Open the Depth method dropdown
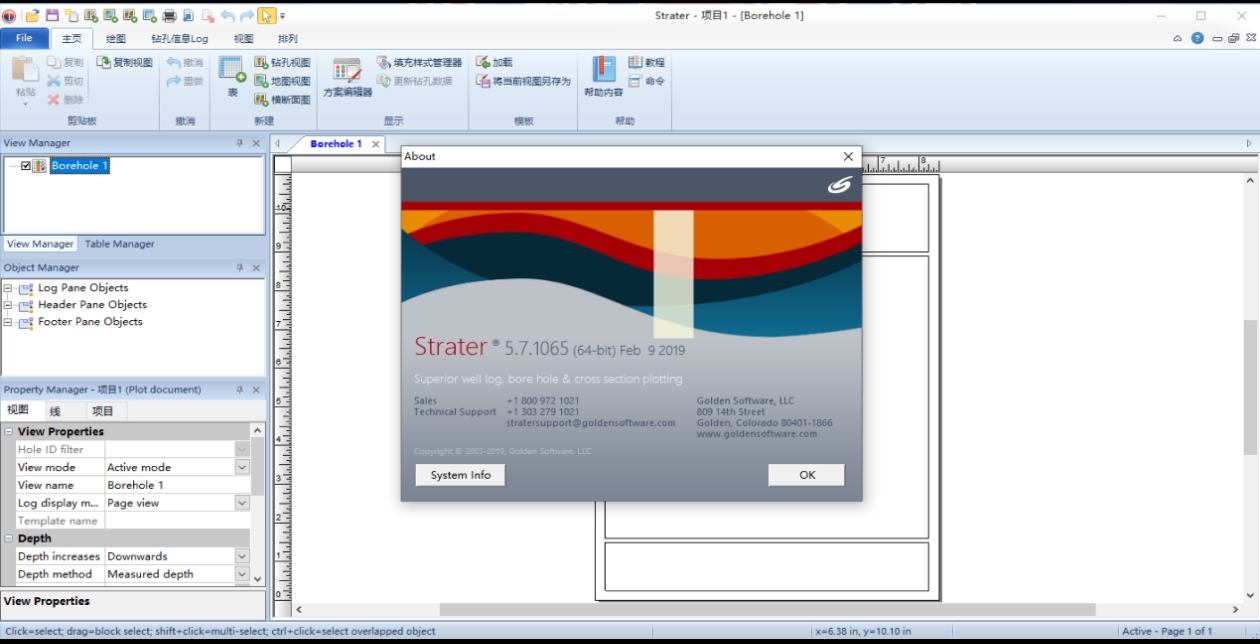 (242, 574)
